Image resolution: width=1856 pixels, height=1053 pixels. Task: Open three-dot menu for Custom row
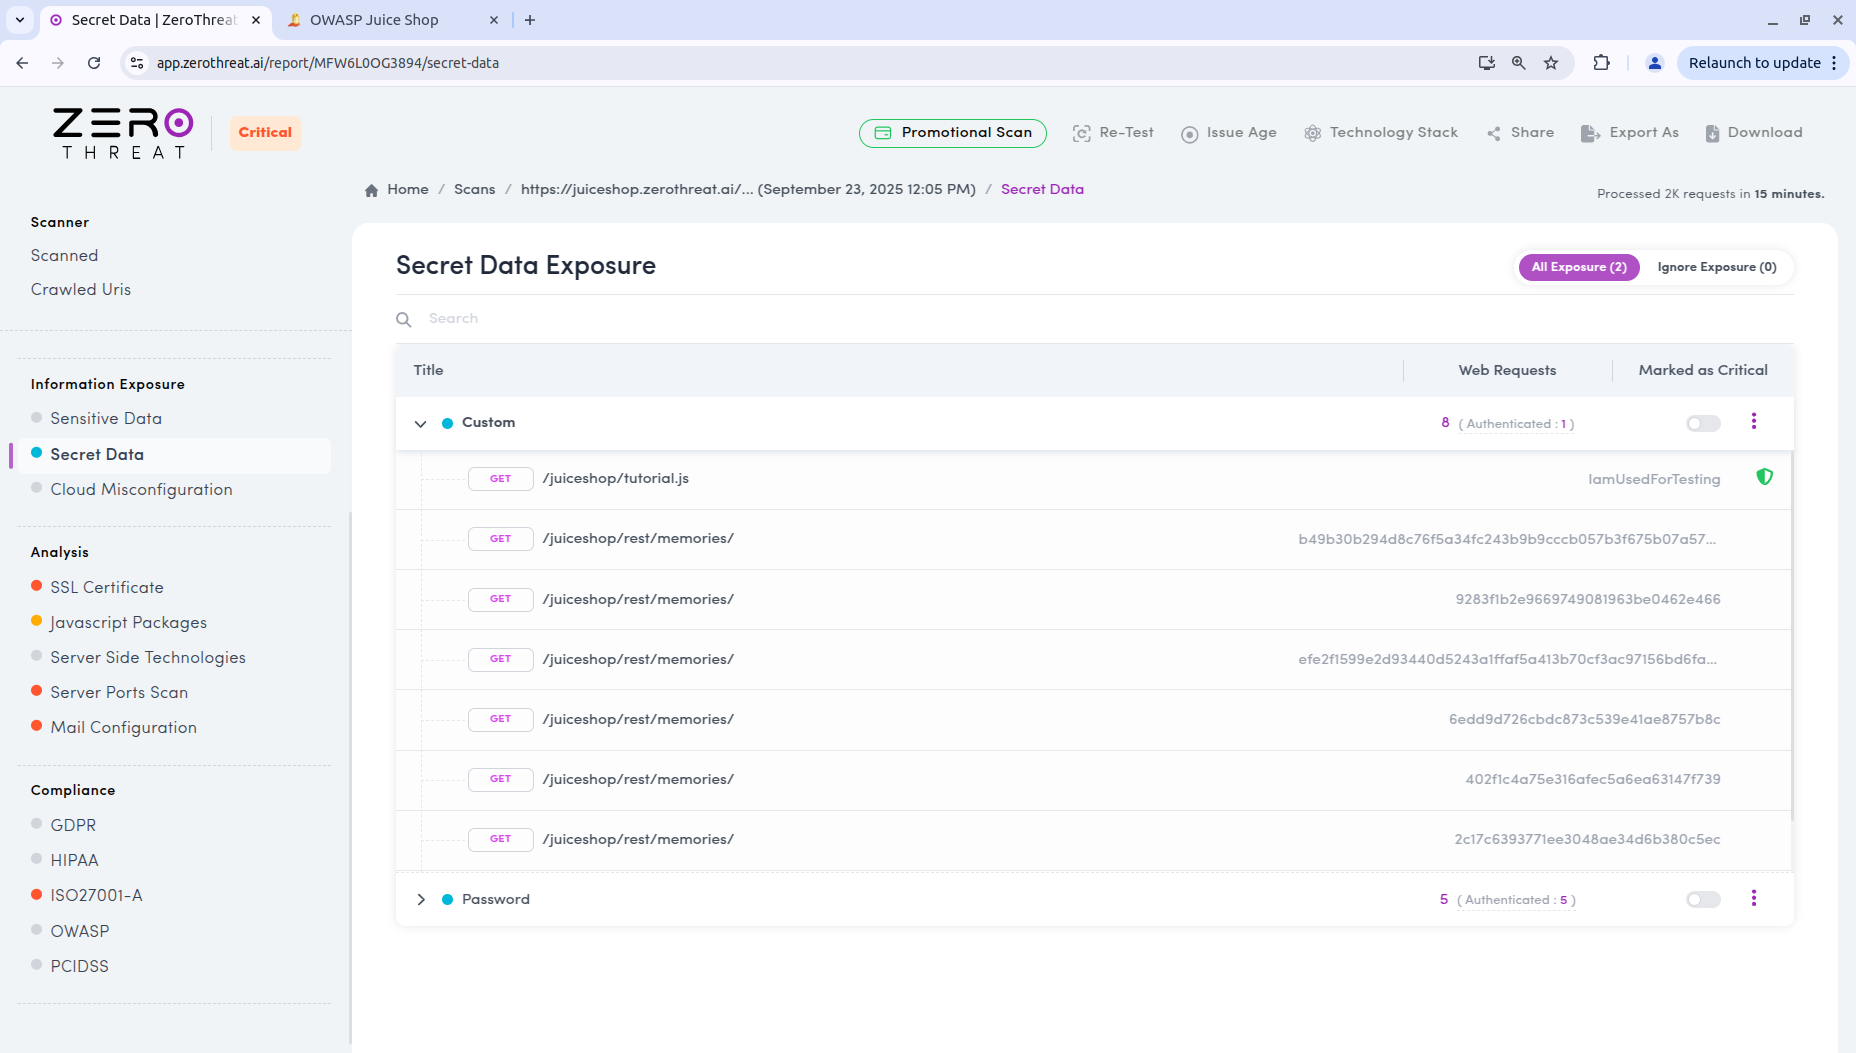[x=1753, y=421]
